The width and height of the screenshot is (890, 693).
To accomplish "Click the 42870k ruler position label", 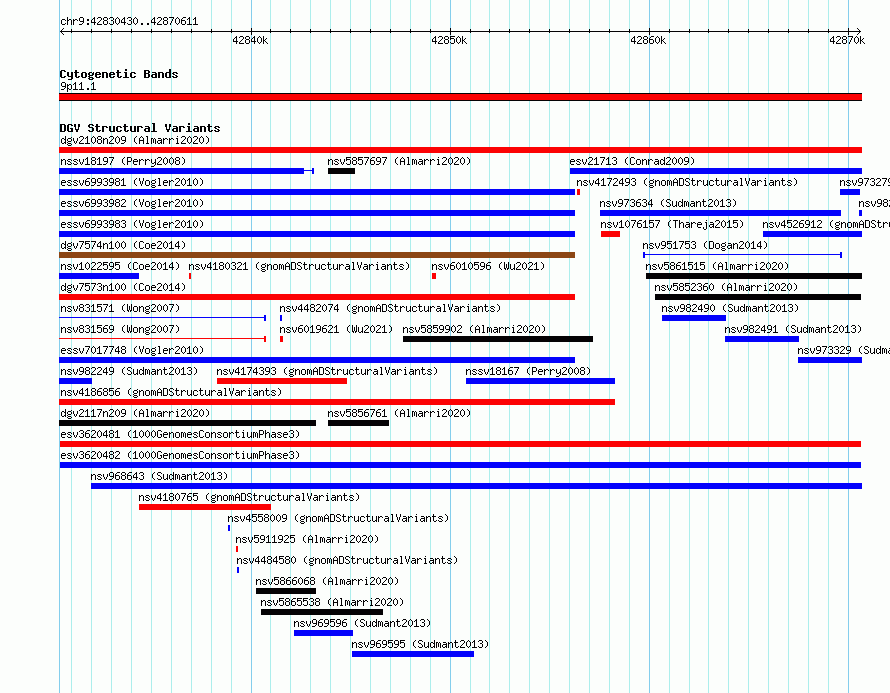I will click(847, 40).
